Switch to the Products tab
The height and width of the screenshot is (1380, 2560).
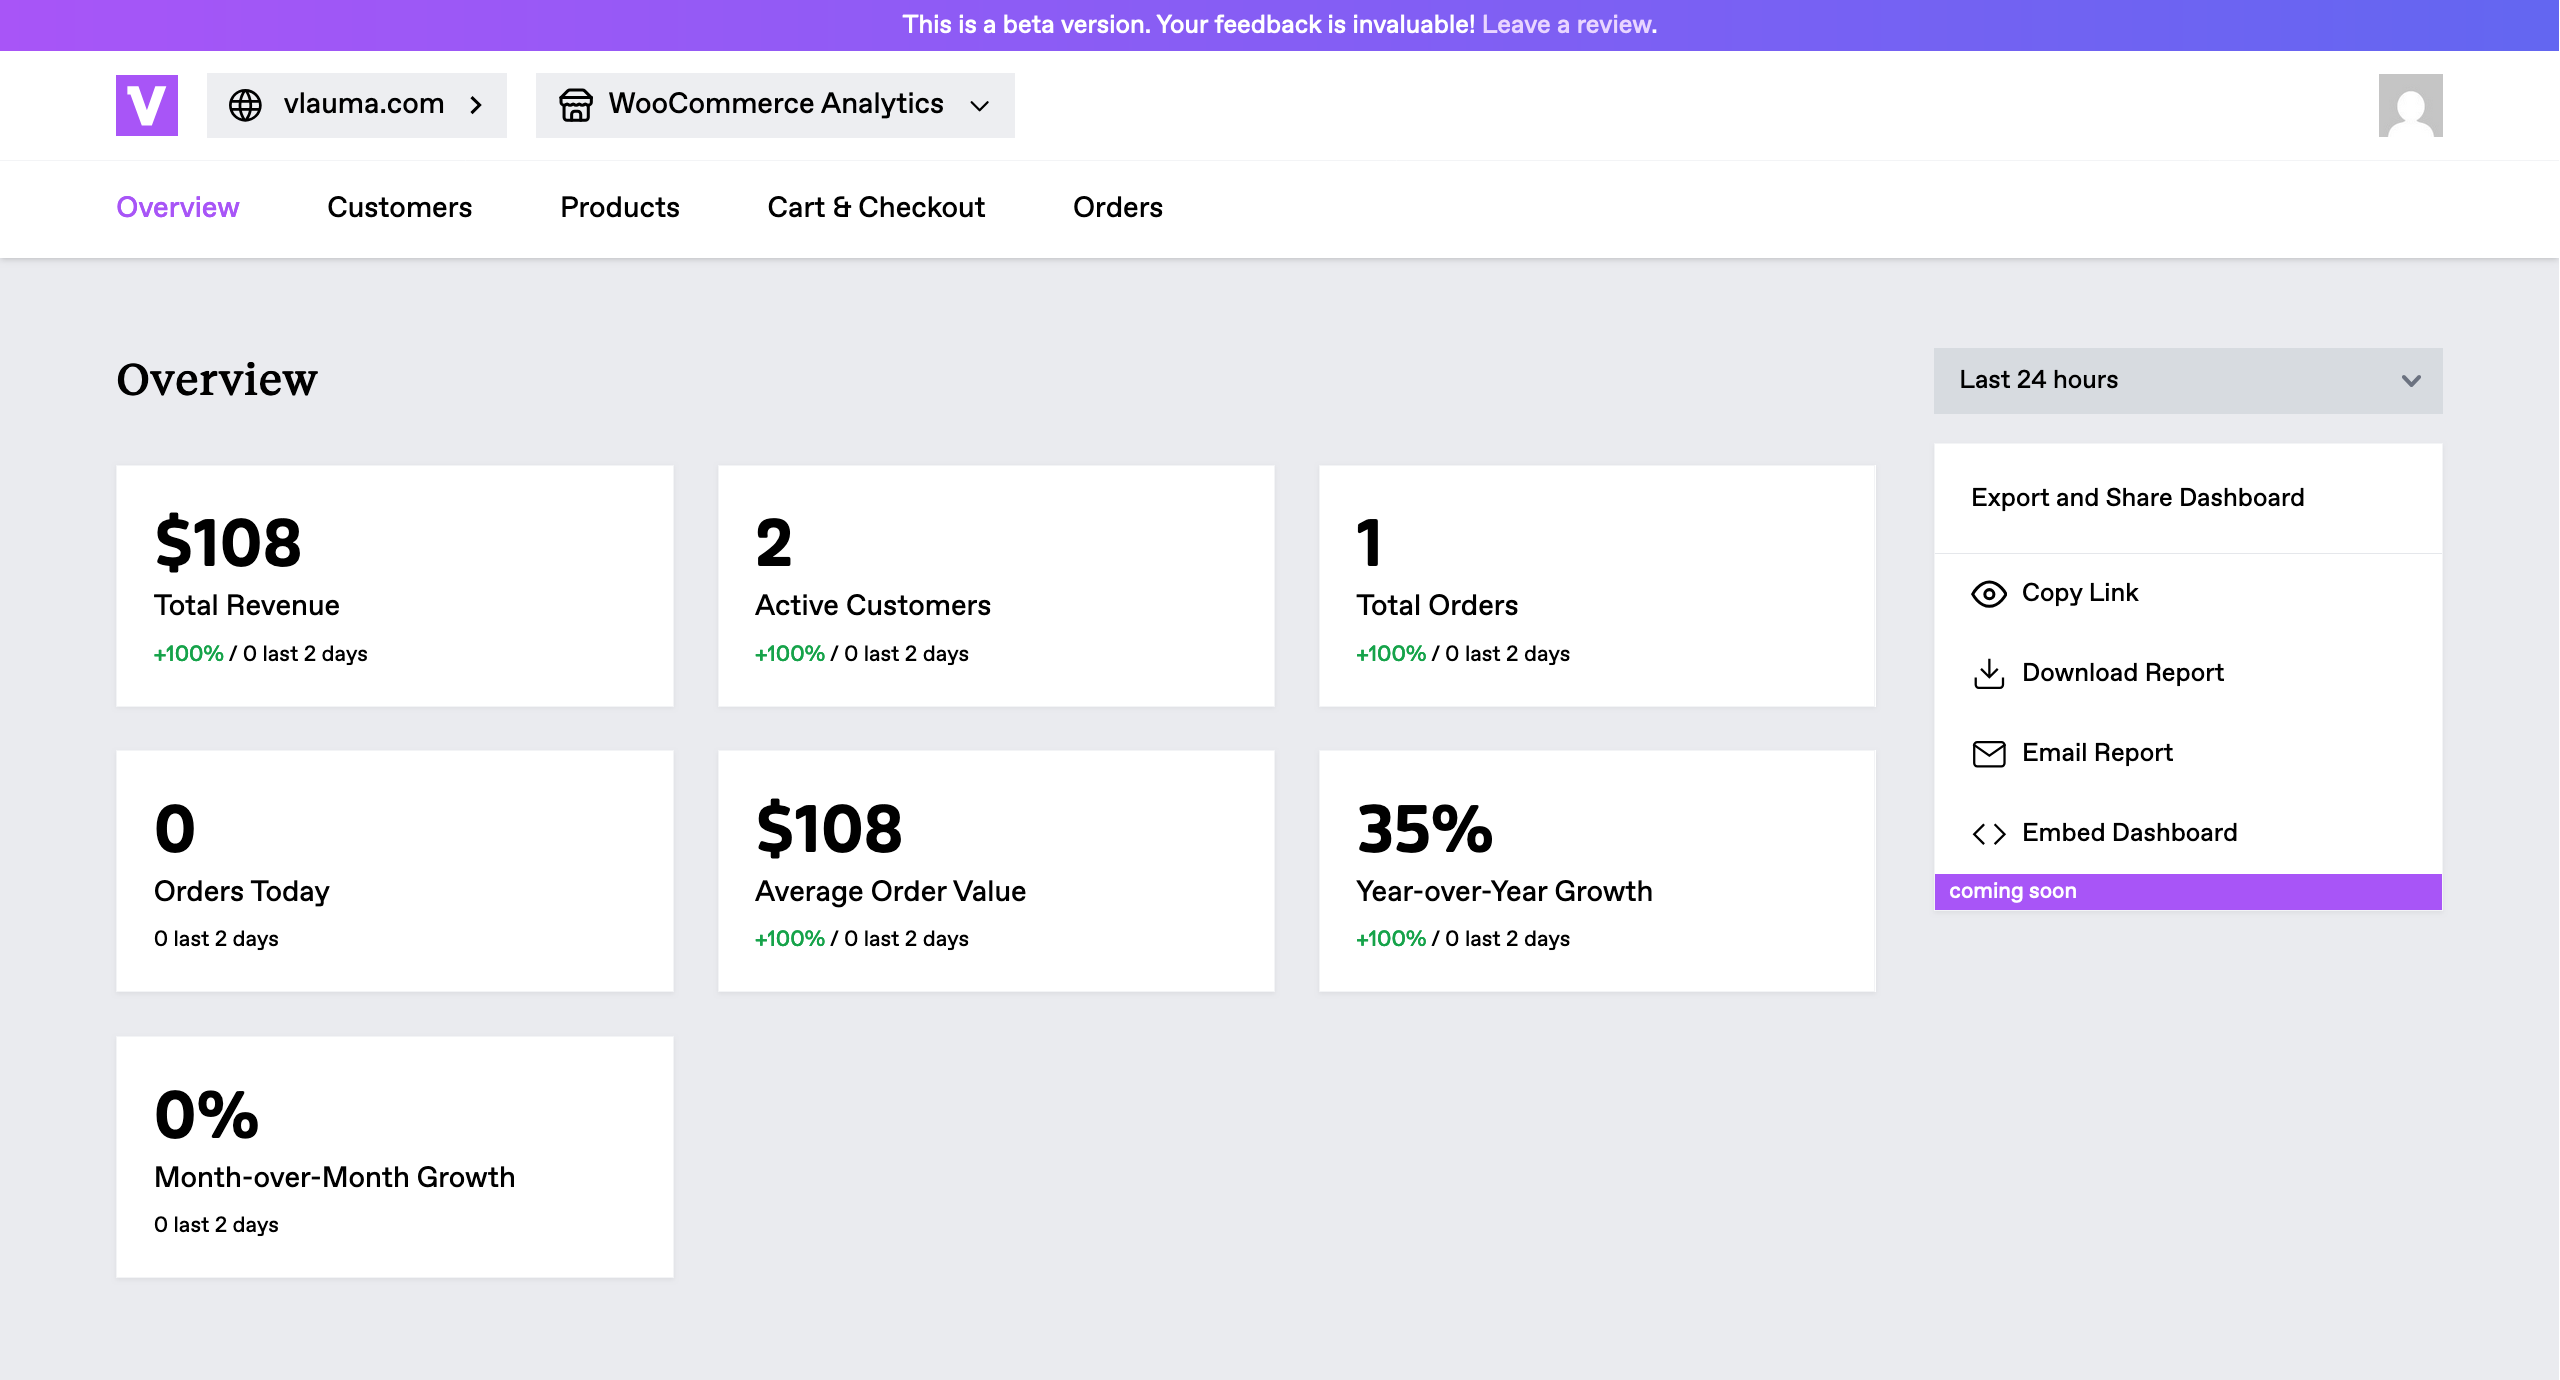[619, 207]
